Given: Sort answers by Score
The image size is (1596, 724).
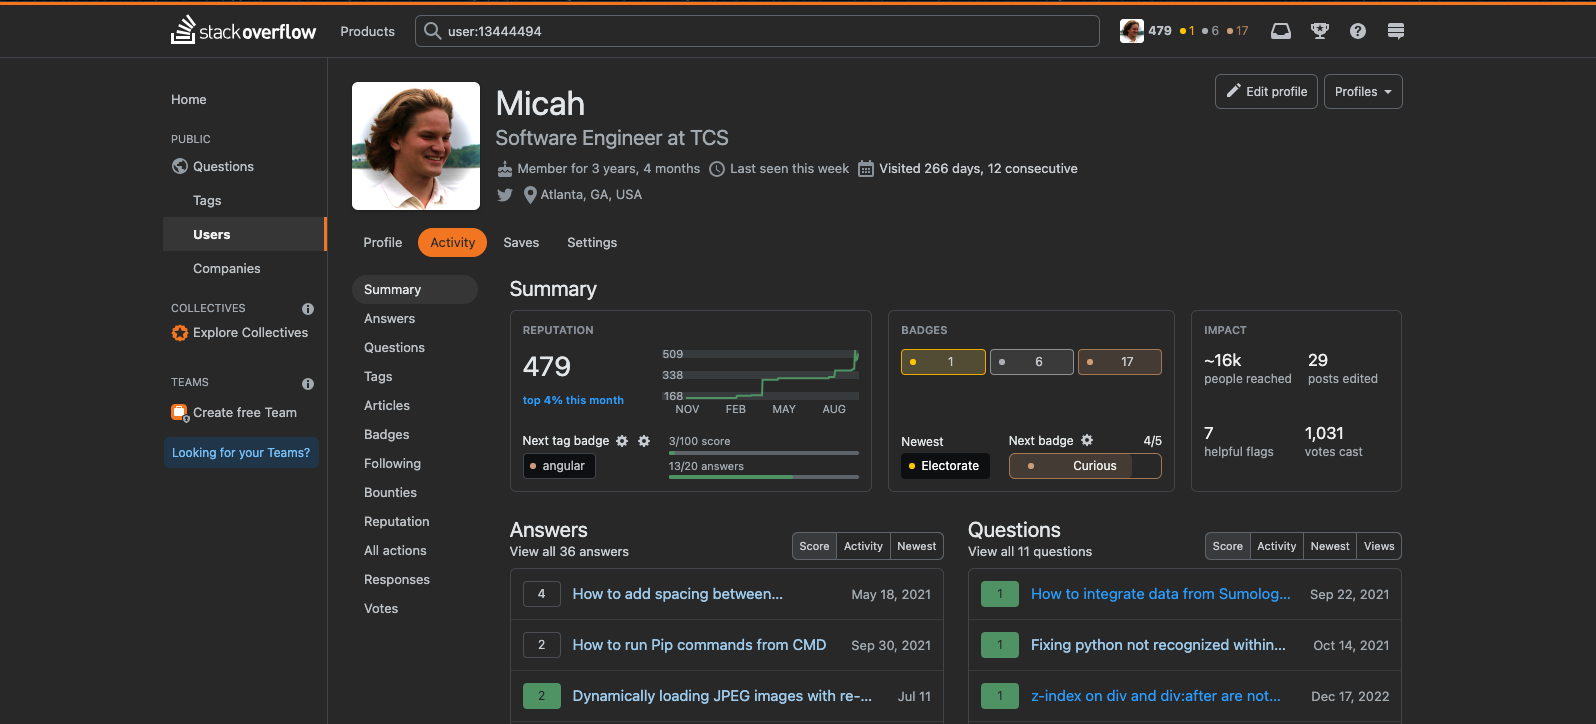Looking at the screenshot, I should (814, 546).
